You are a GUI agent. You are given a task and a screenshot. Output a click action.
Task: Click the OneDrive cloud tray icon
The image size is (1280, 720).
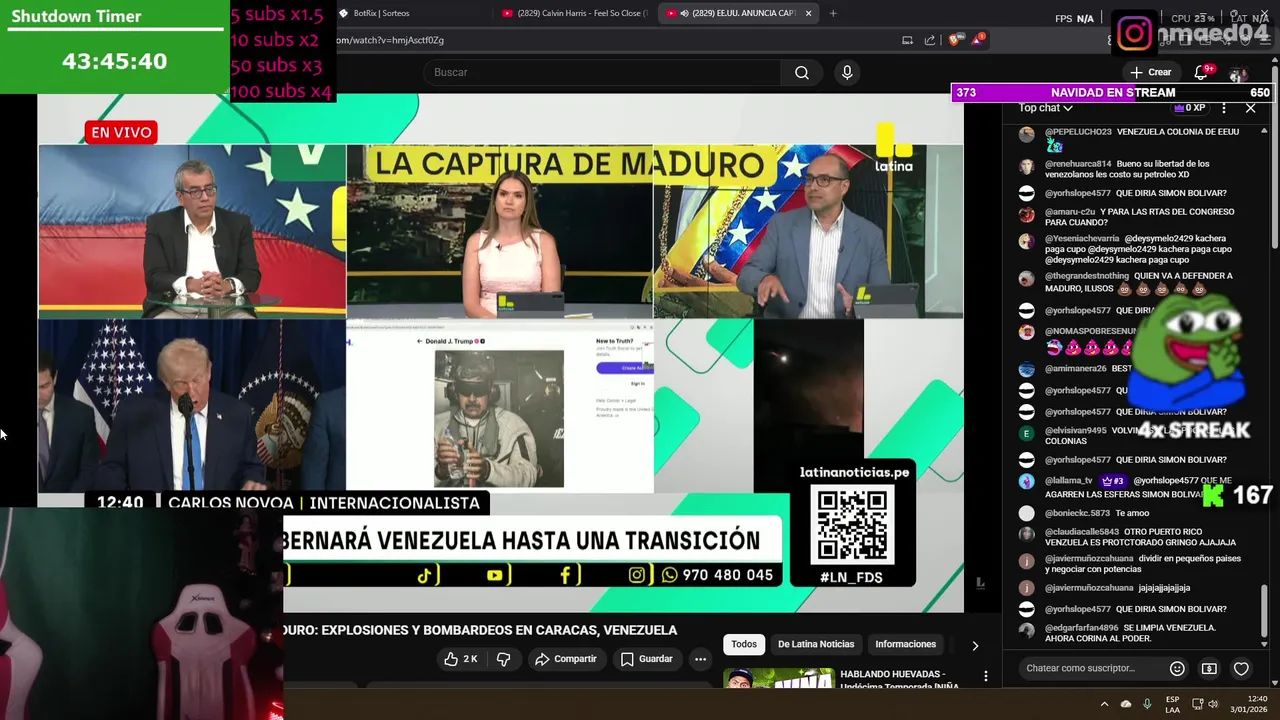pos(1126,704)
